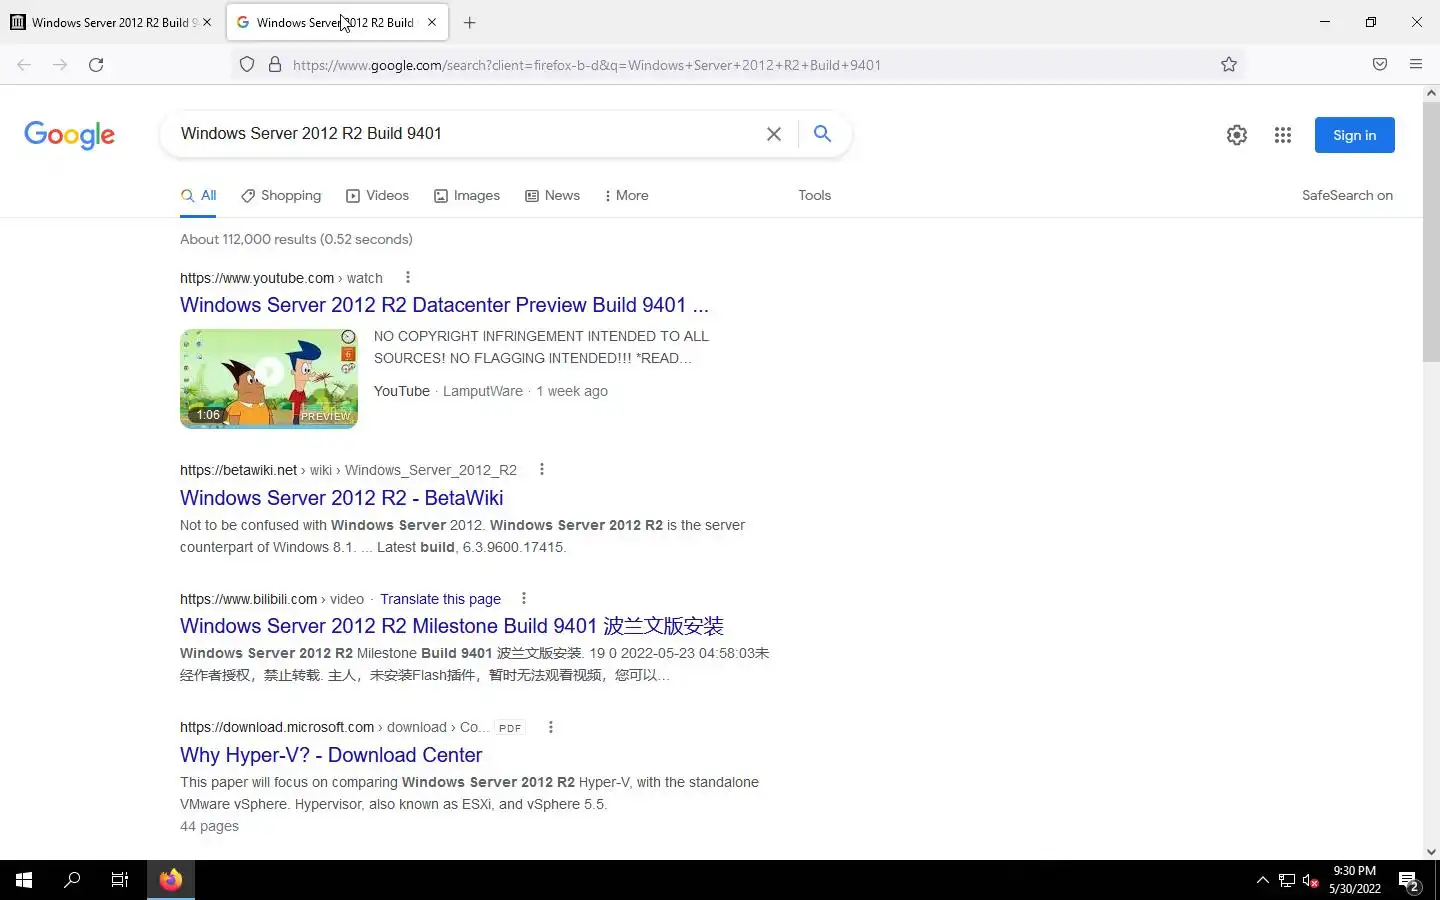Clear the search box with the X icon

(x=774, y=134)
